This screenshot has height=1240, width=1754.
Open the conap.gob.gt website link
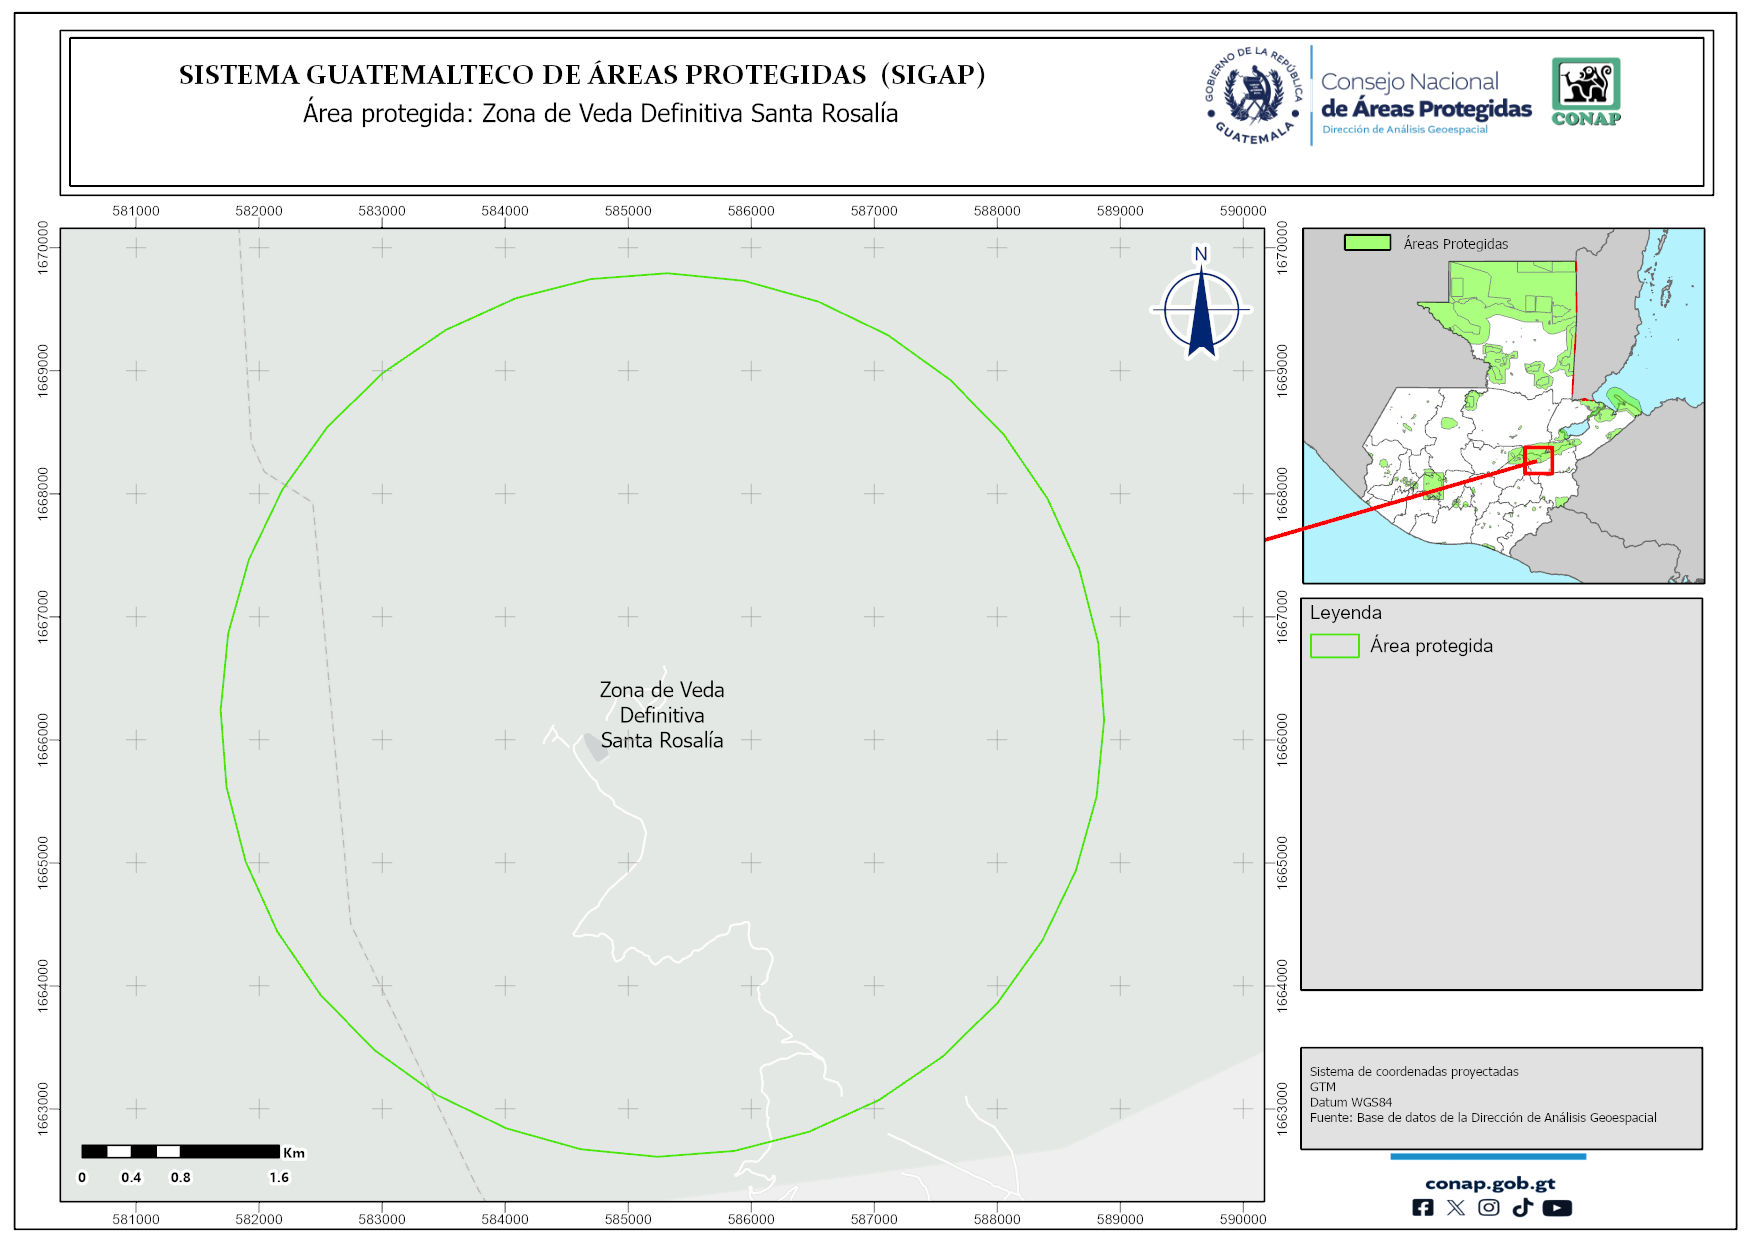pos(1490,1184)
